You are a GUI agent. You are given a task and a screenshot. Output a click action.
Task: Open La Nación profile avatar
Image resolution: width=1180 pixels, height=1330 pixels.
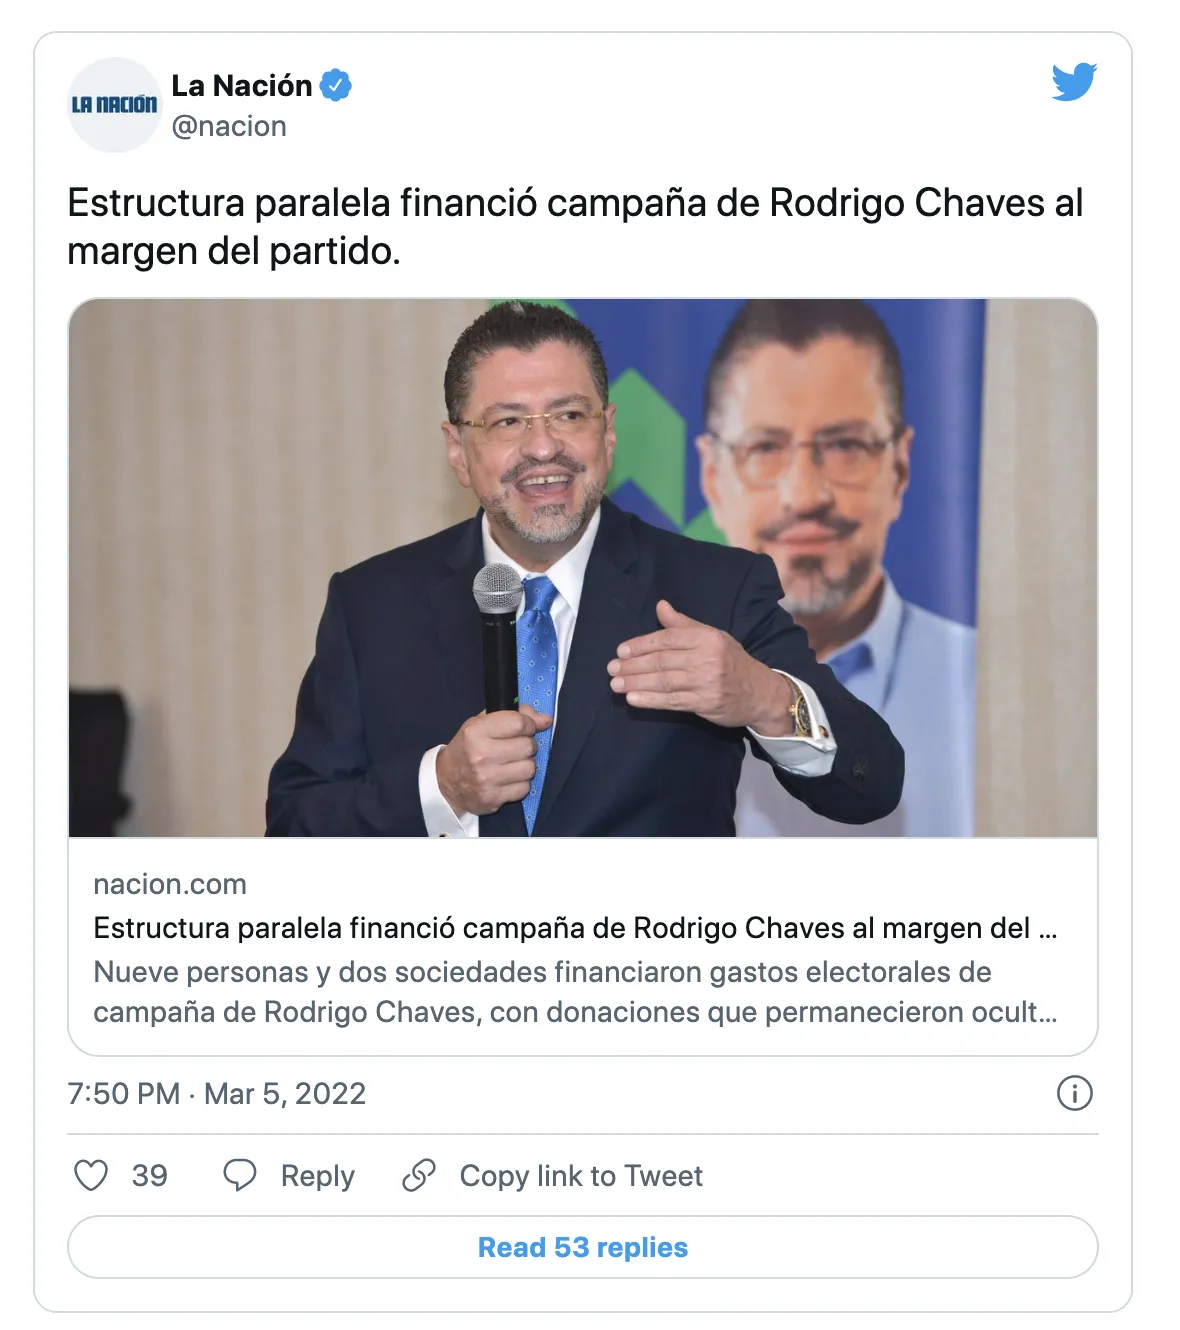point(115,105)
